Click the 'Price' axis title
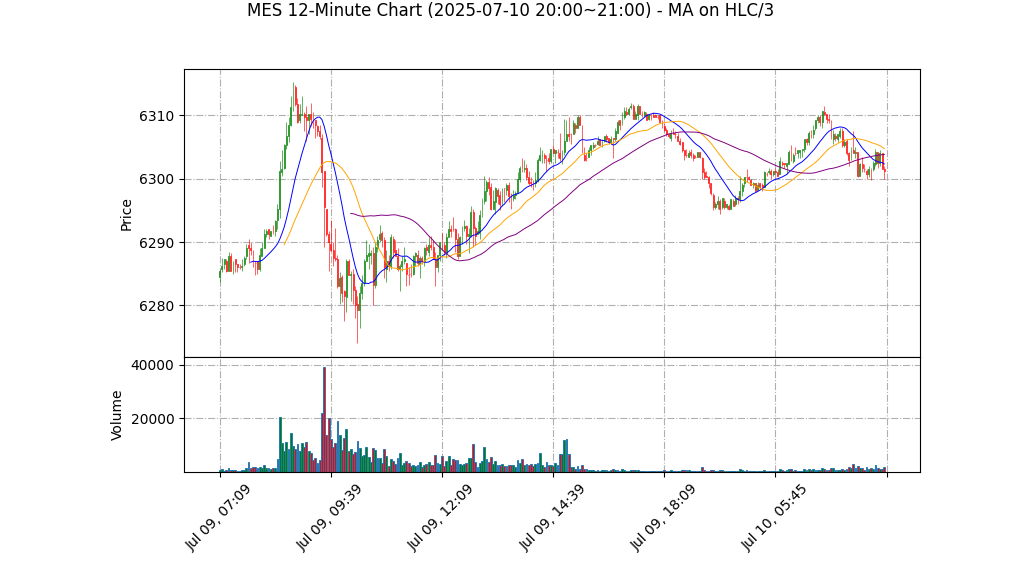This screenshot has width=1022, height=575. click(126, 215)
